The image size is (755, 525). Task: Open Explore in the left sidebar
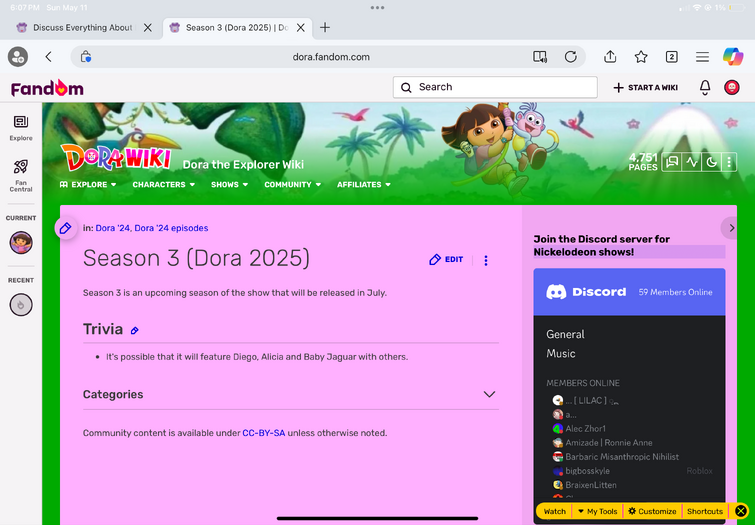pos(21,128)
